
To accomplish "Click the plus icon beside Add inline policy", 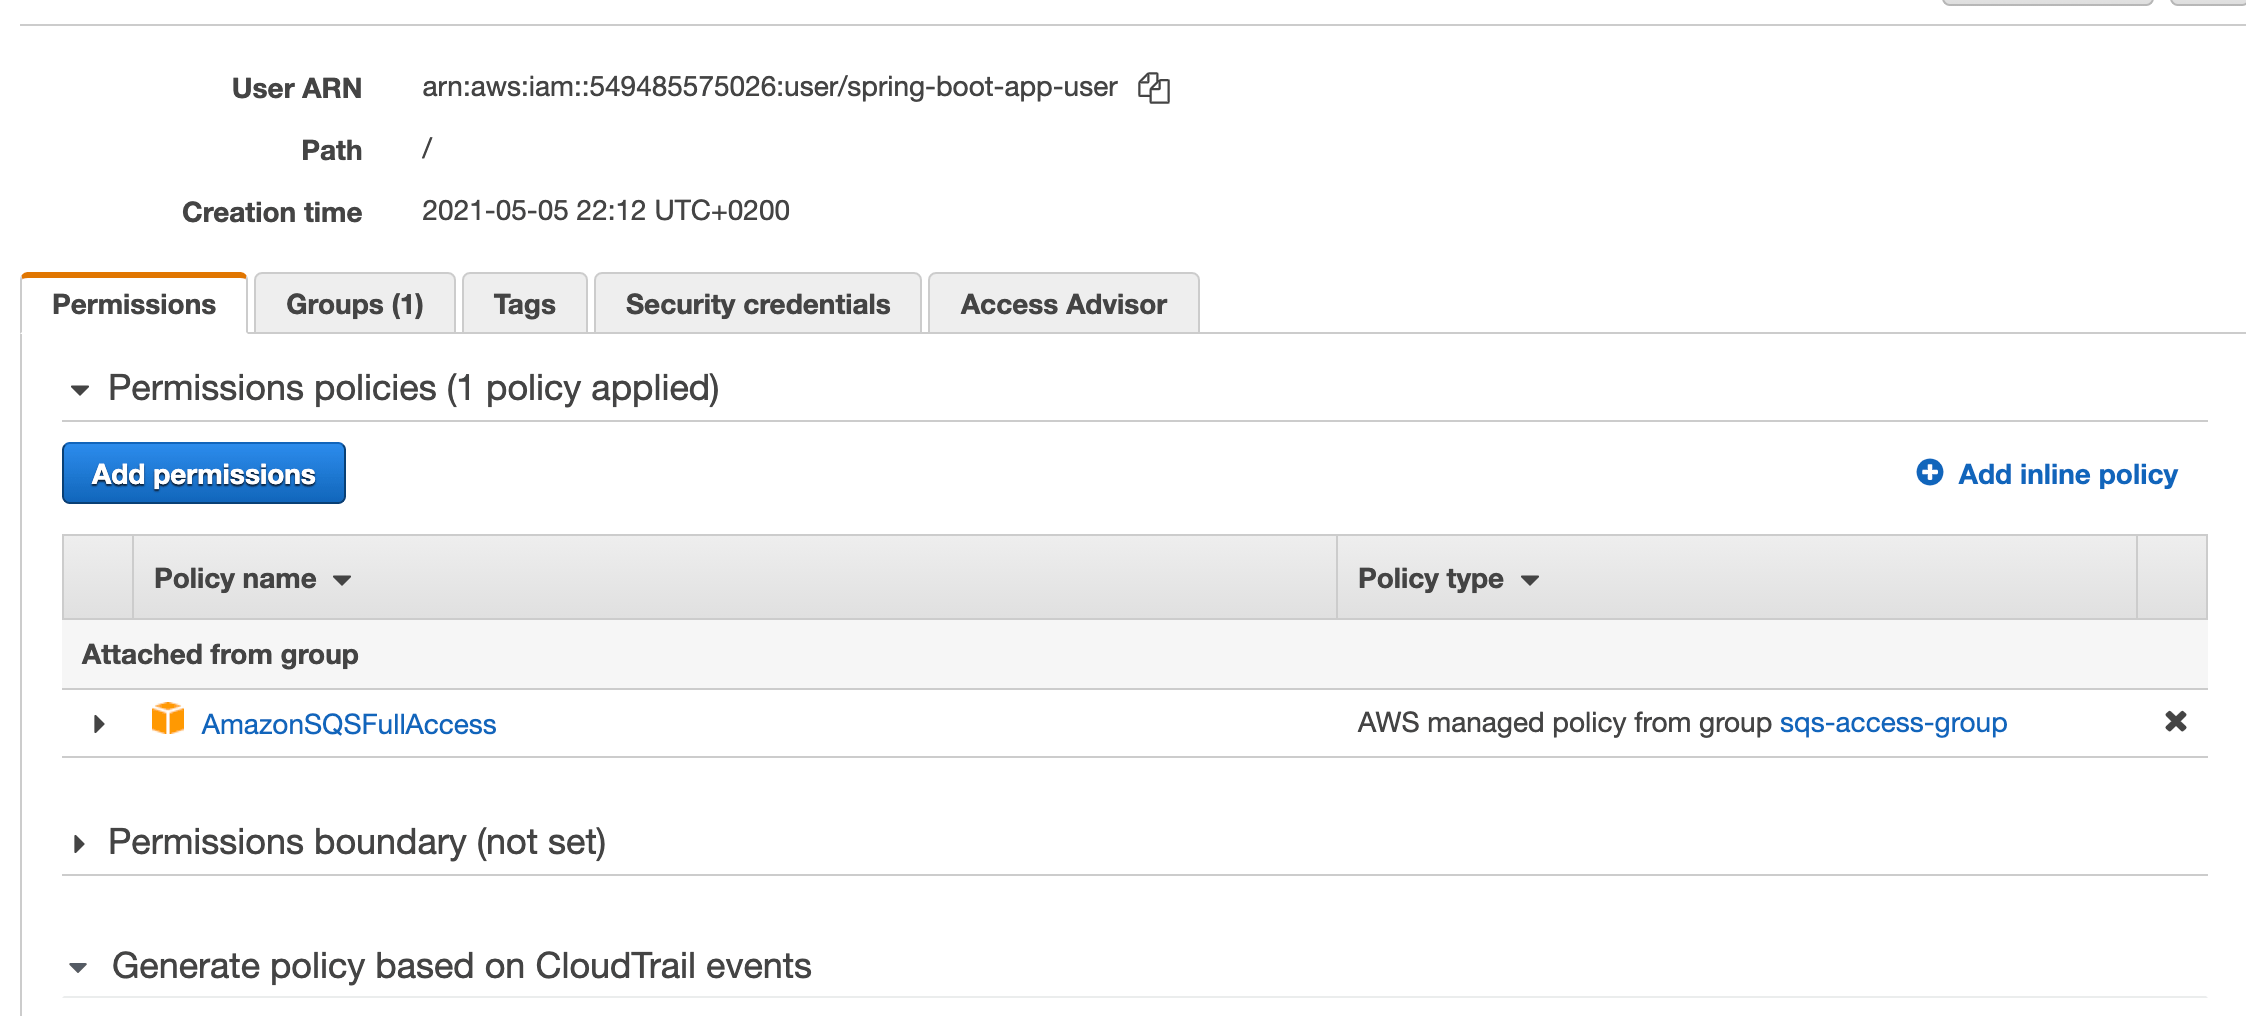I will pyautogui.click(x=1930, y=473).
